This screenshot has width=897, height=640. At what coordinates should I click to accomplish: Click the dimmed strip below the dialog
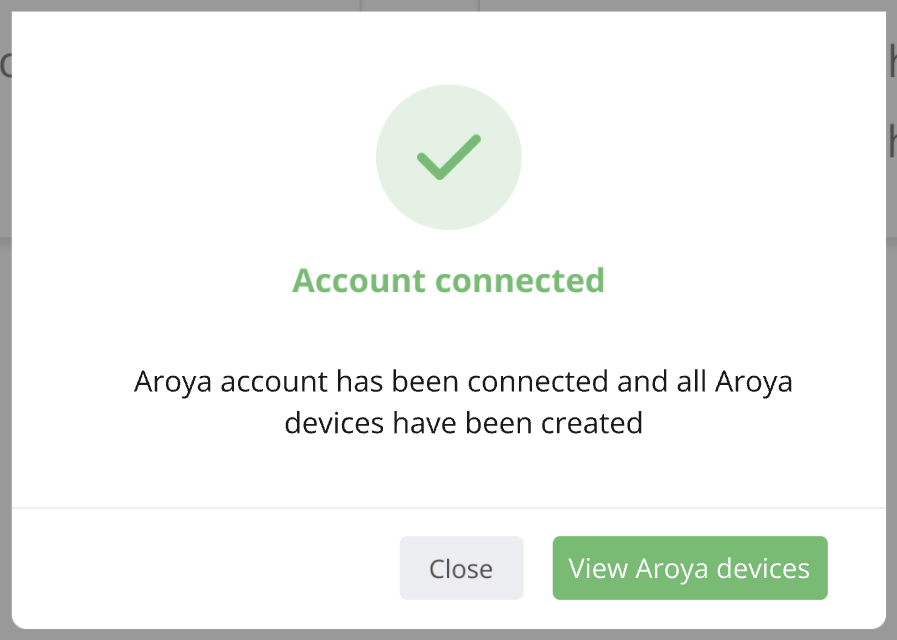448,634
